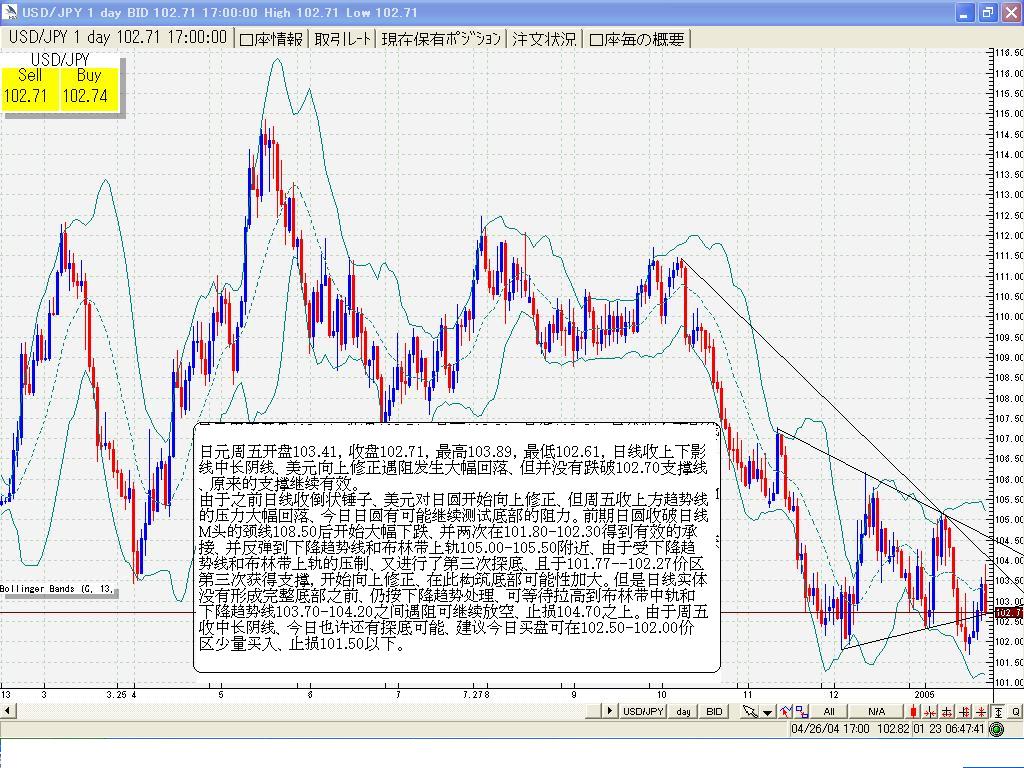This screenshot has width=1024, height=768.
Task: Toggle the vertical auto-scale icon
Action: tap(999, 711)
